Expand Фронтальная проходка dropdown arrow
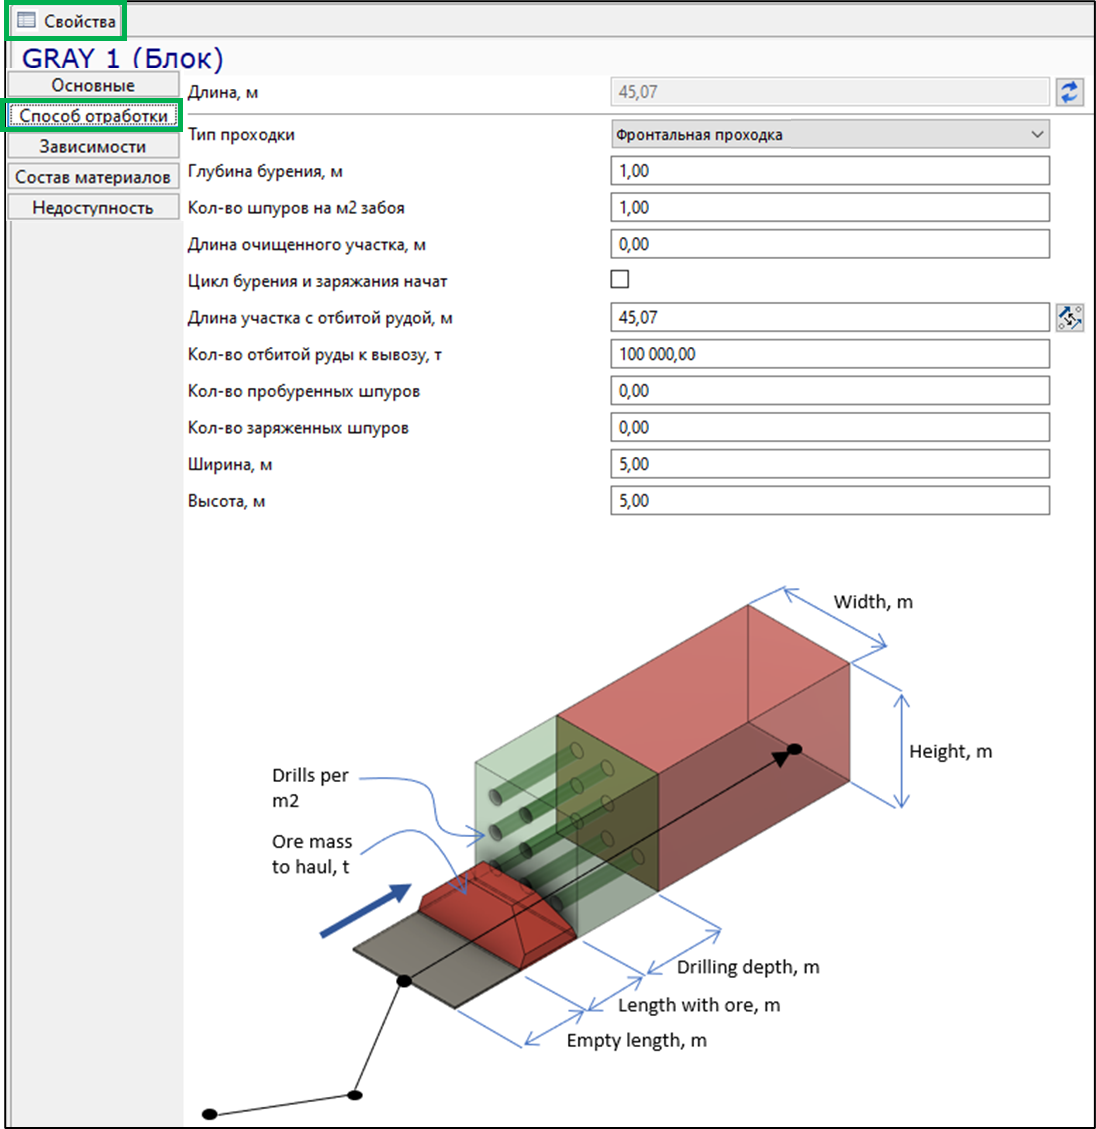The image size is (1096, 1129). pos(1036,135)
